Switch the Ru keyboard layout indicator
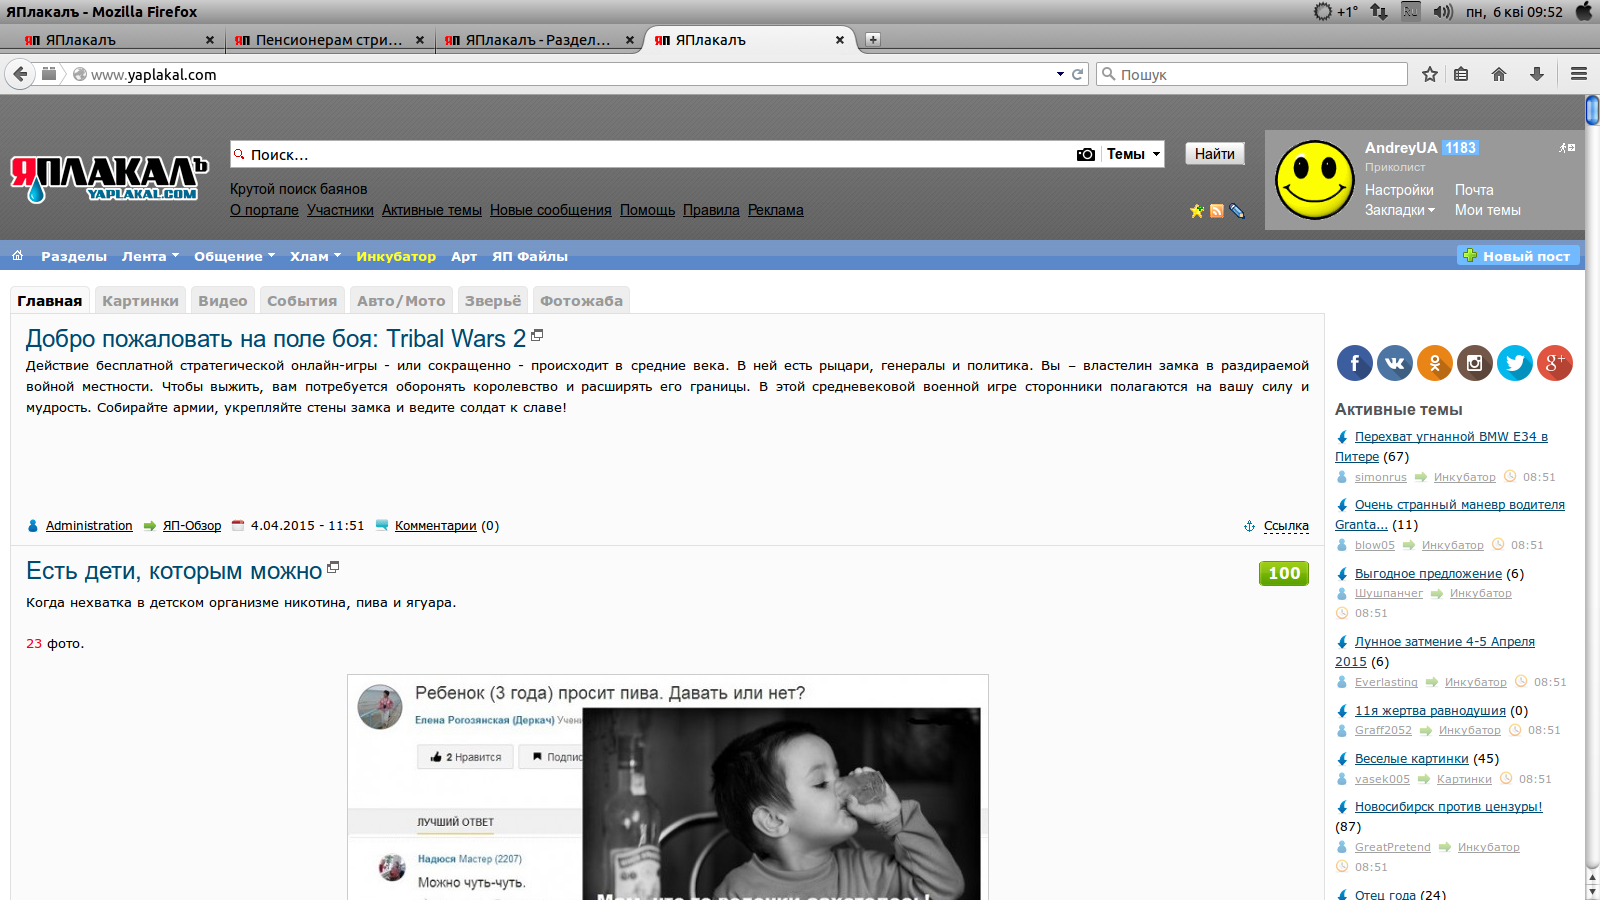 1411,11
